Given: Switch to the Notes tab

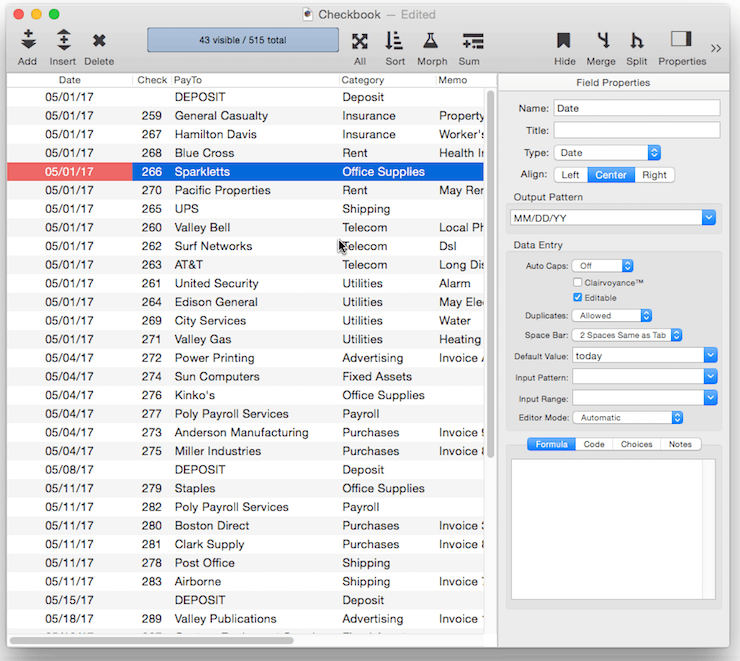Looking at the screenshot, I should (680, 444).
